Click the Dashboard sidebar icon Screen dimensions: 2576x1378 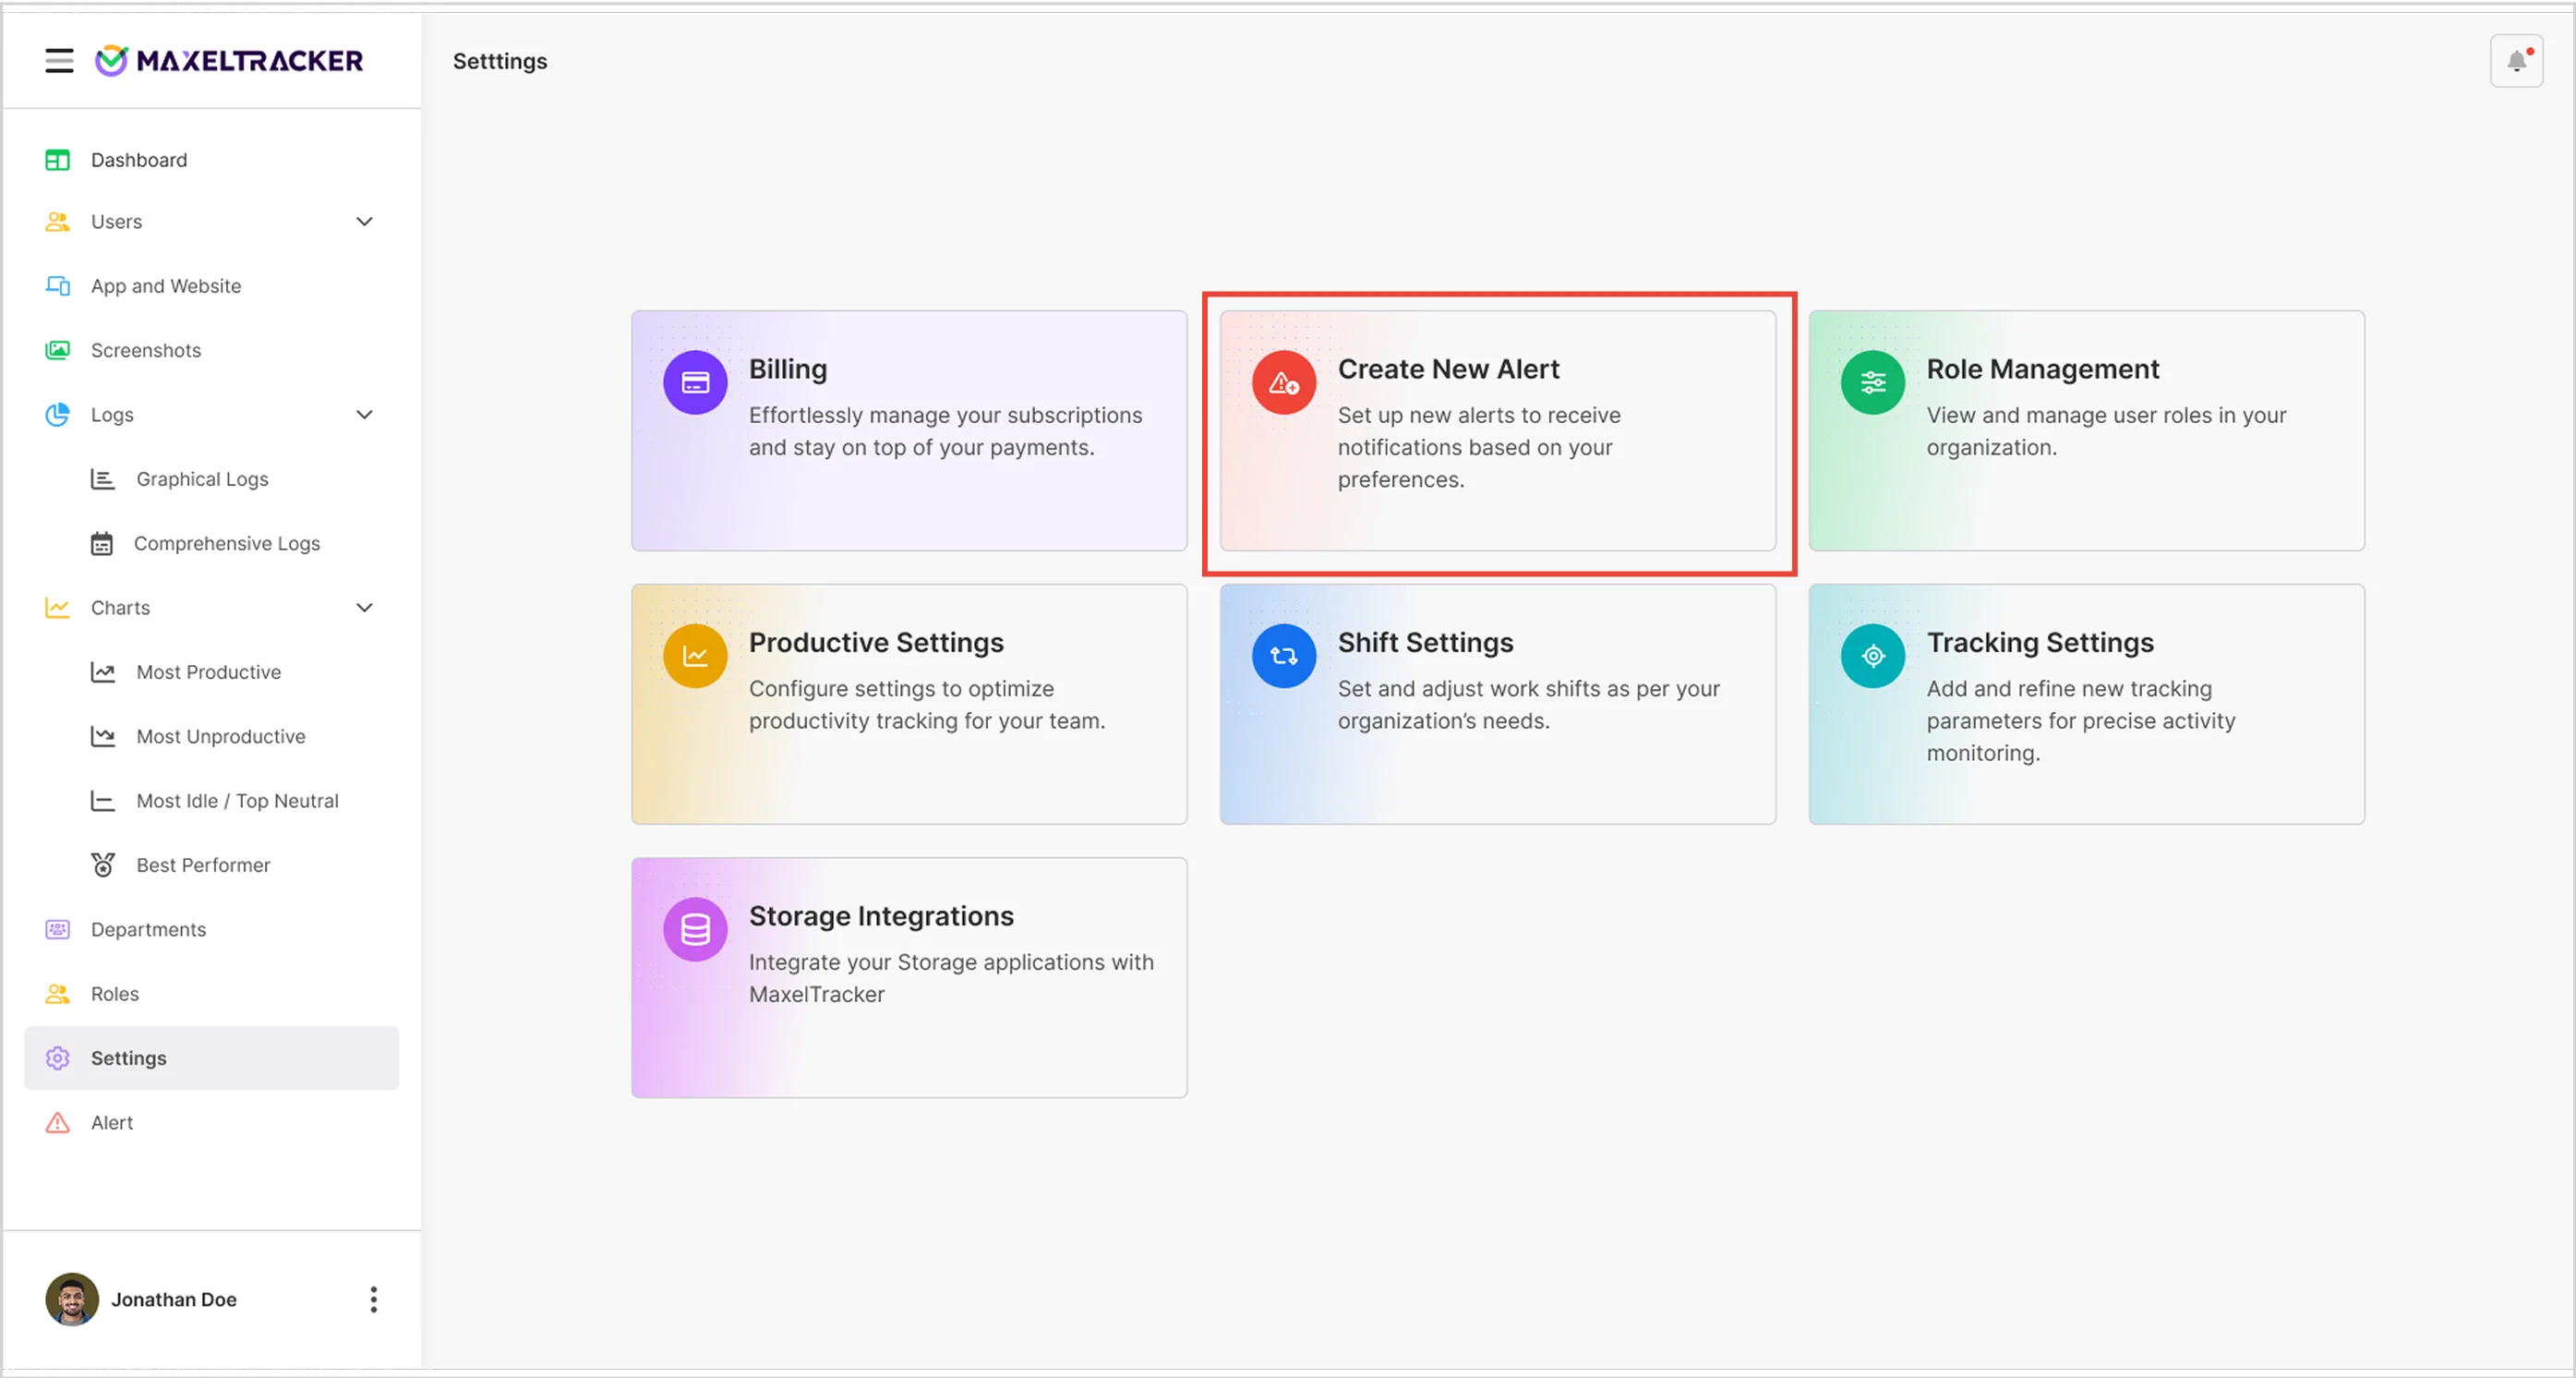[x=58, y=160]
